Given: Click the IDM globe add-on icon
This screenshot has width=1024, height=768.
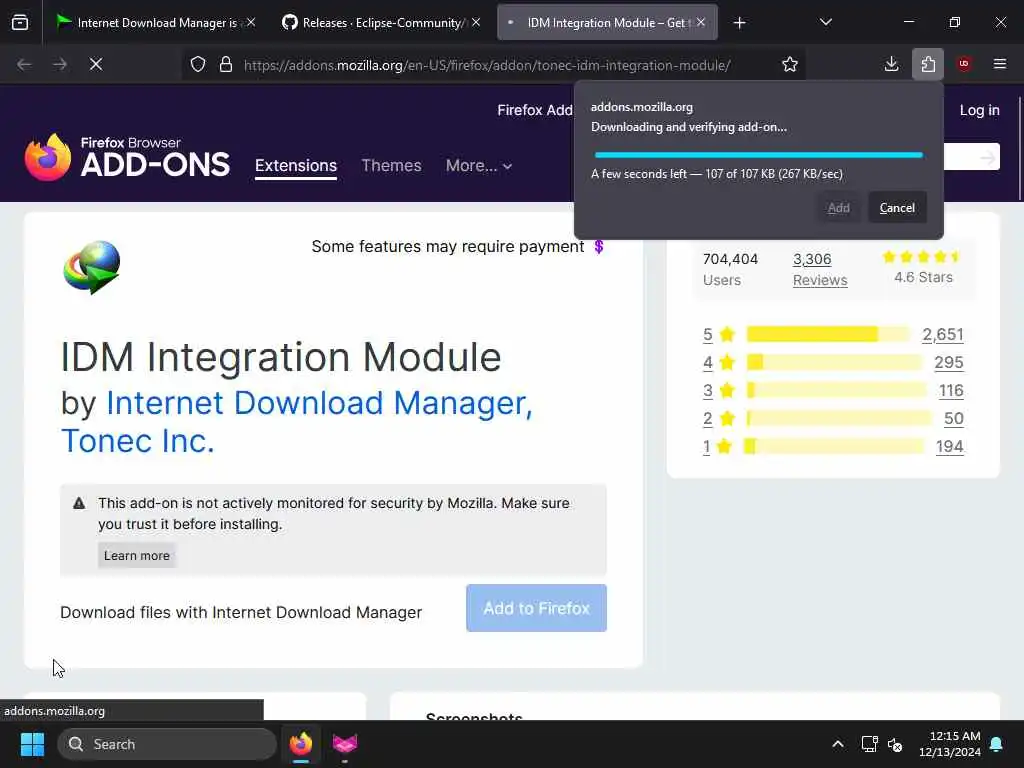Looking at the screenshot, I should tap(92, 268).
